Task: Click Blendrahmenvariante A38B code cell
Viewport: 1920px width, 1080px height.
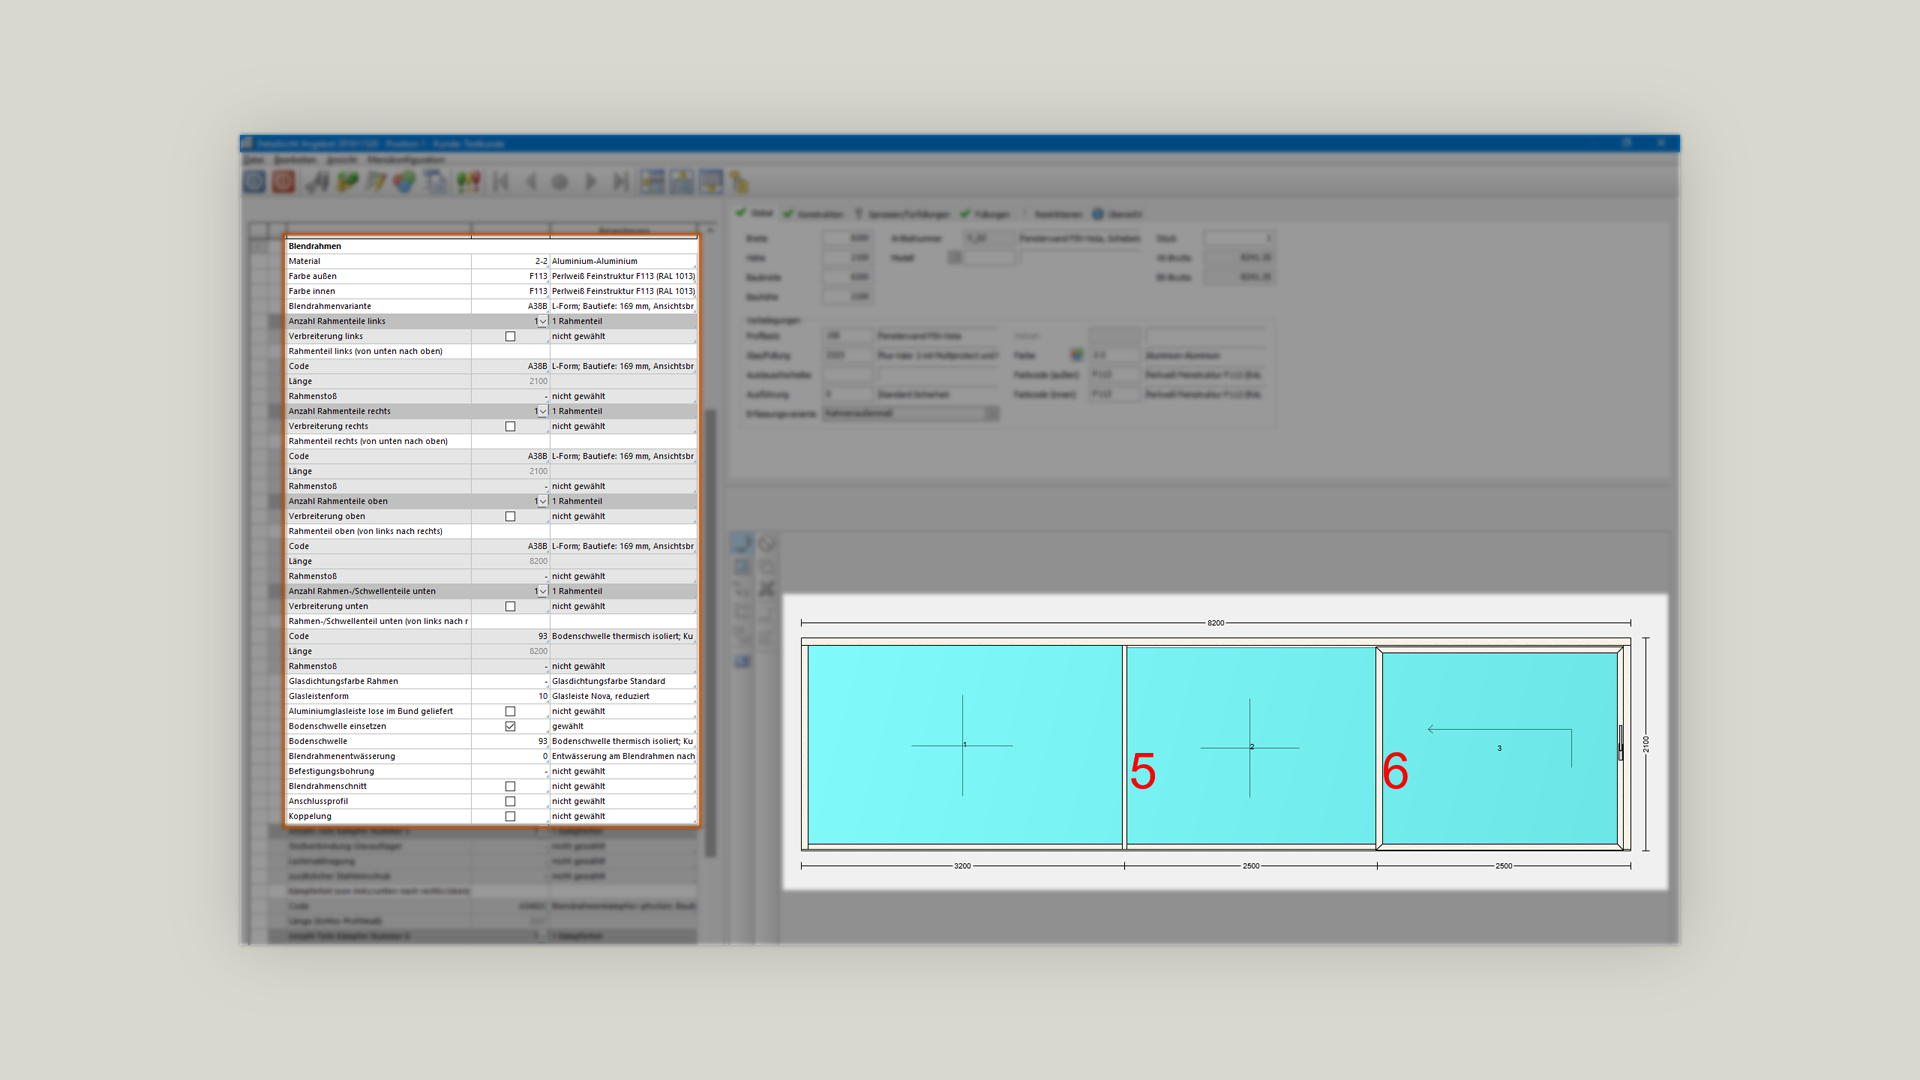Action: click(x=510, y=307)
